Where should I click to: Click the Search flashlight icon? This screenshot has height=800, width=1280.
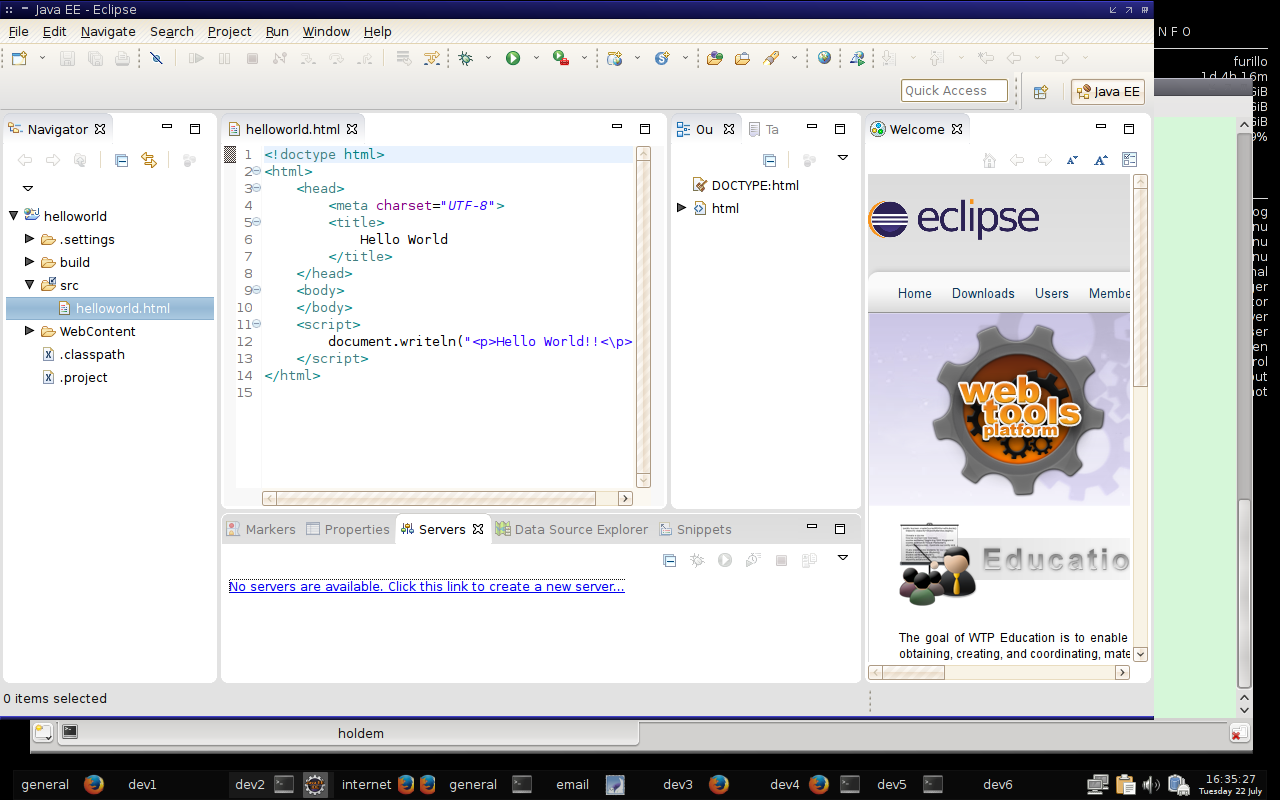771,58
